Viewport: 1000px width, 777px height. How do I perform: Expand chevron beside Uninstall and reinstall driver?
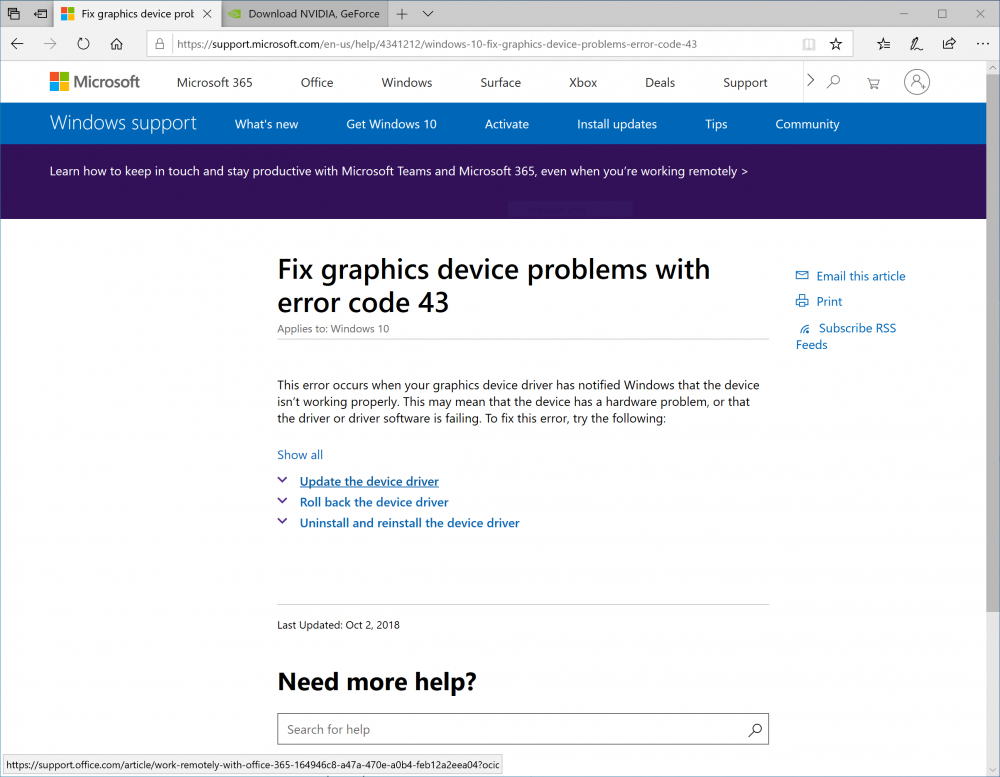click(283, 521)
